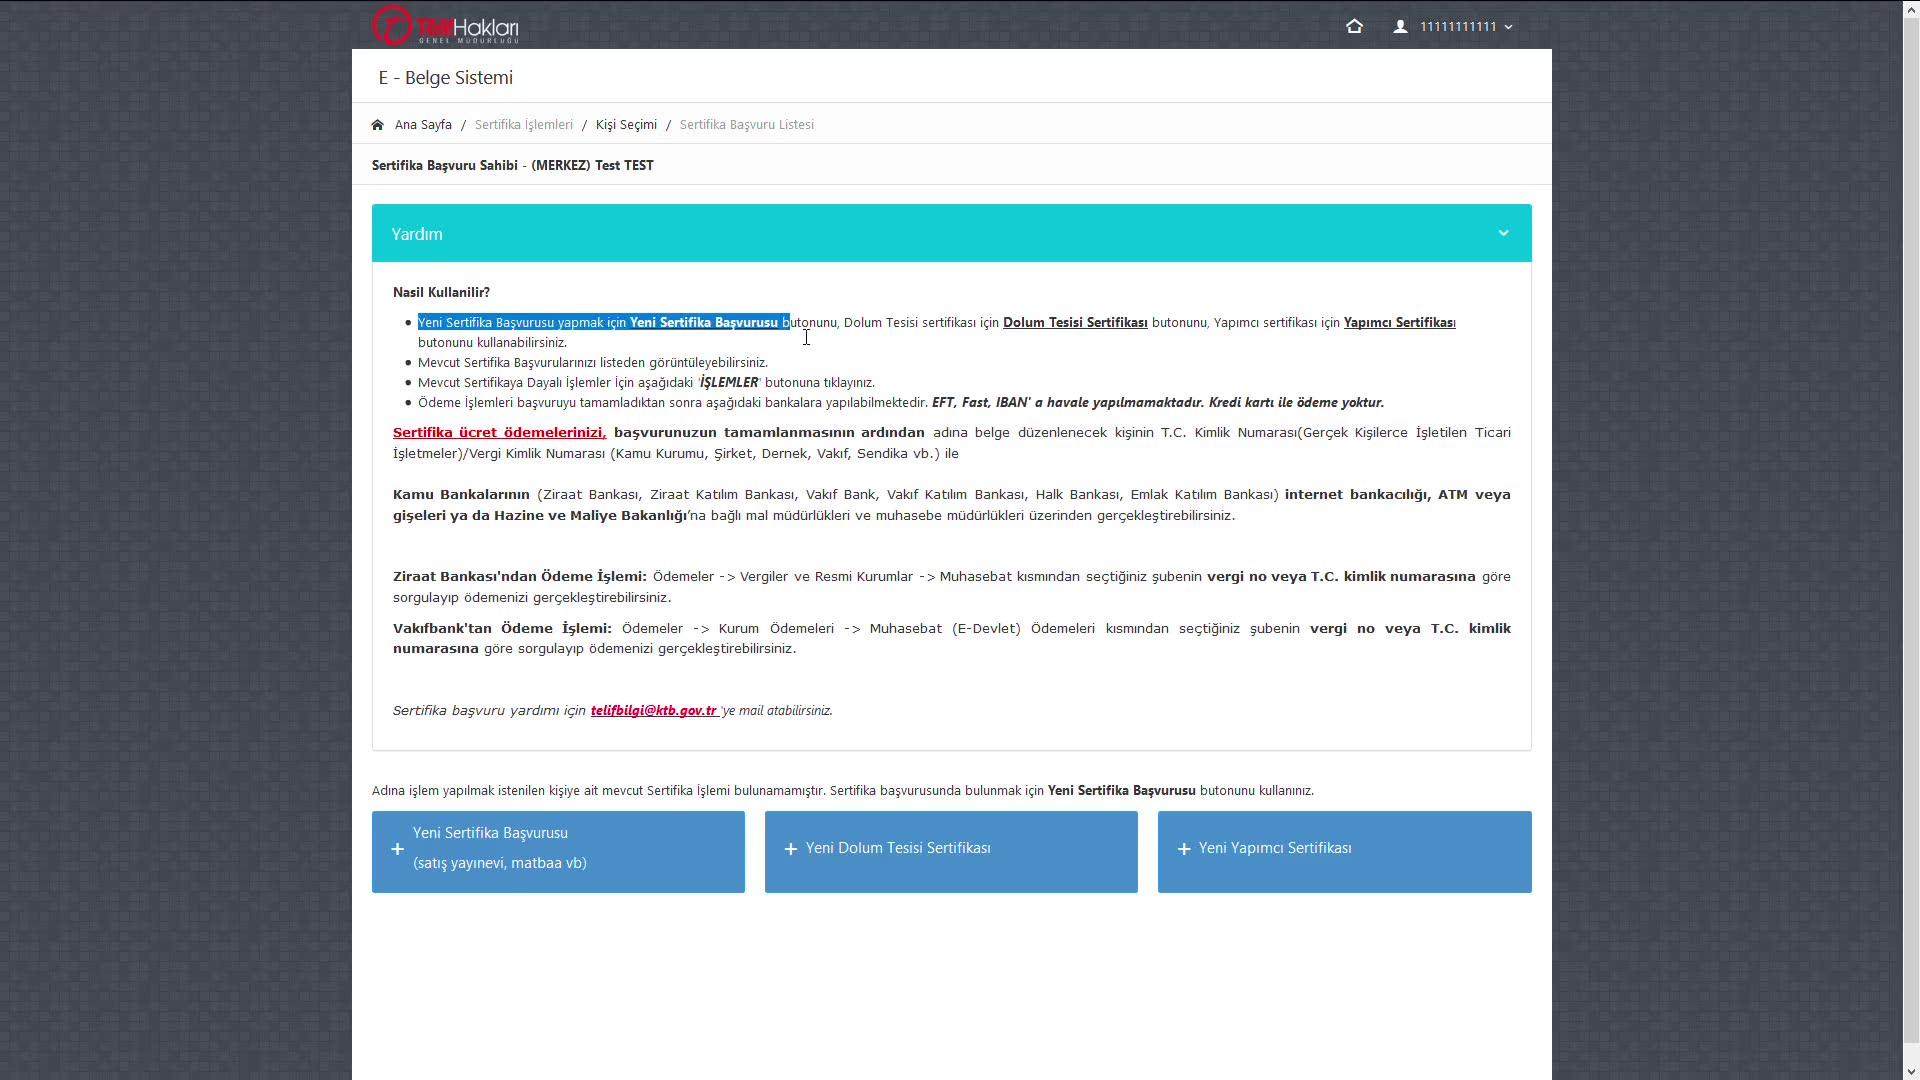Open Kişi Seçimi breadcrumb

pyautogui.click(x=626, y=125)
